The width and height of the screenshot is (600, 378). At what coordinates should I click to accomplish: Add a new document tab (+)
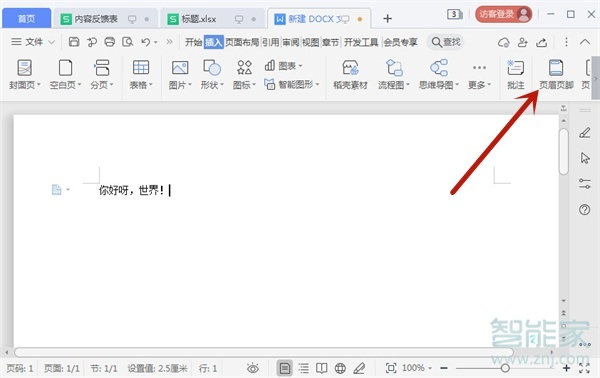coord(387,18)
